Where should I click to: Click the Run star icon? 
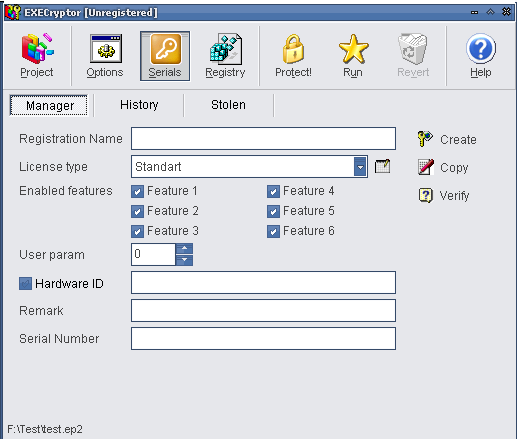[353, 49]
